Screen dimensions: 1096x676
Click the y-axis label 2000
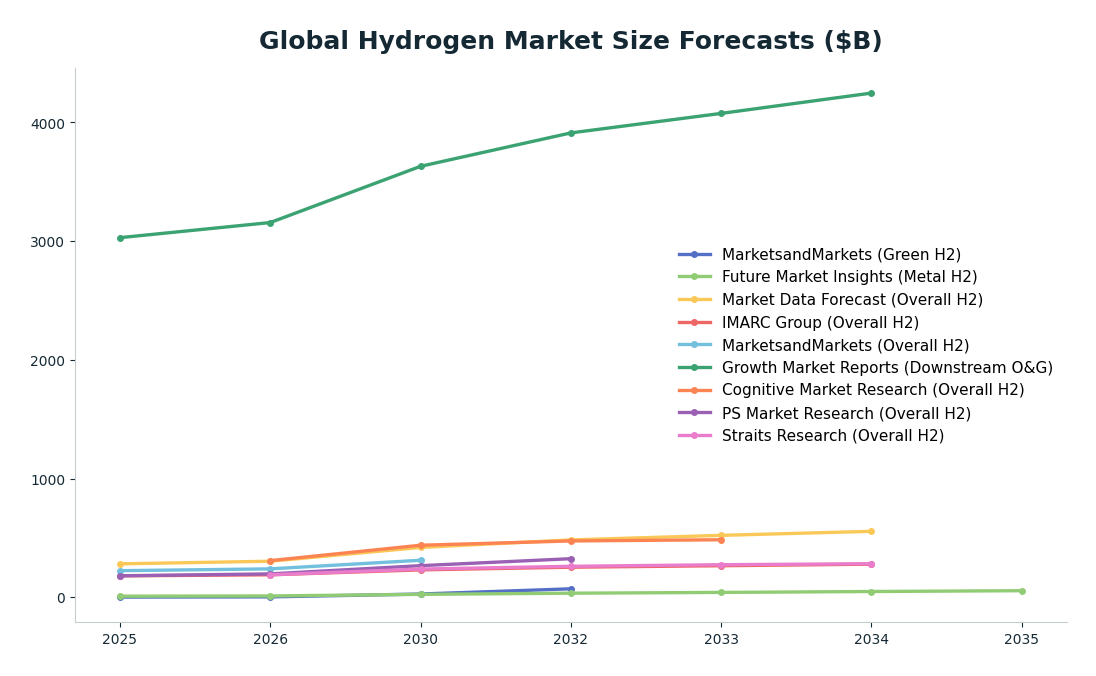point(49,361)
